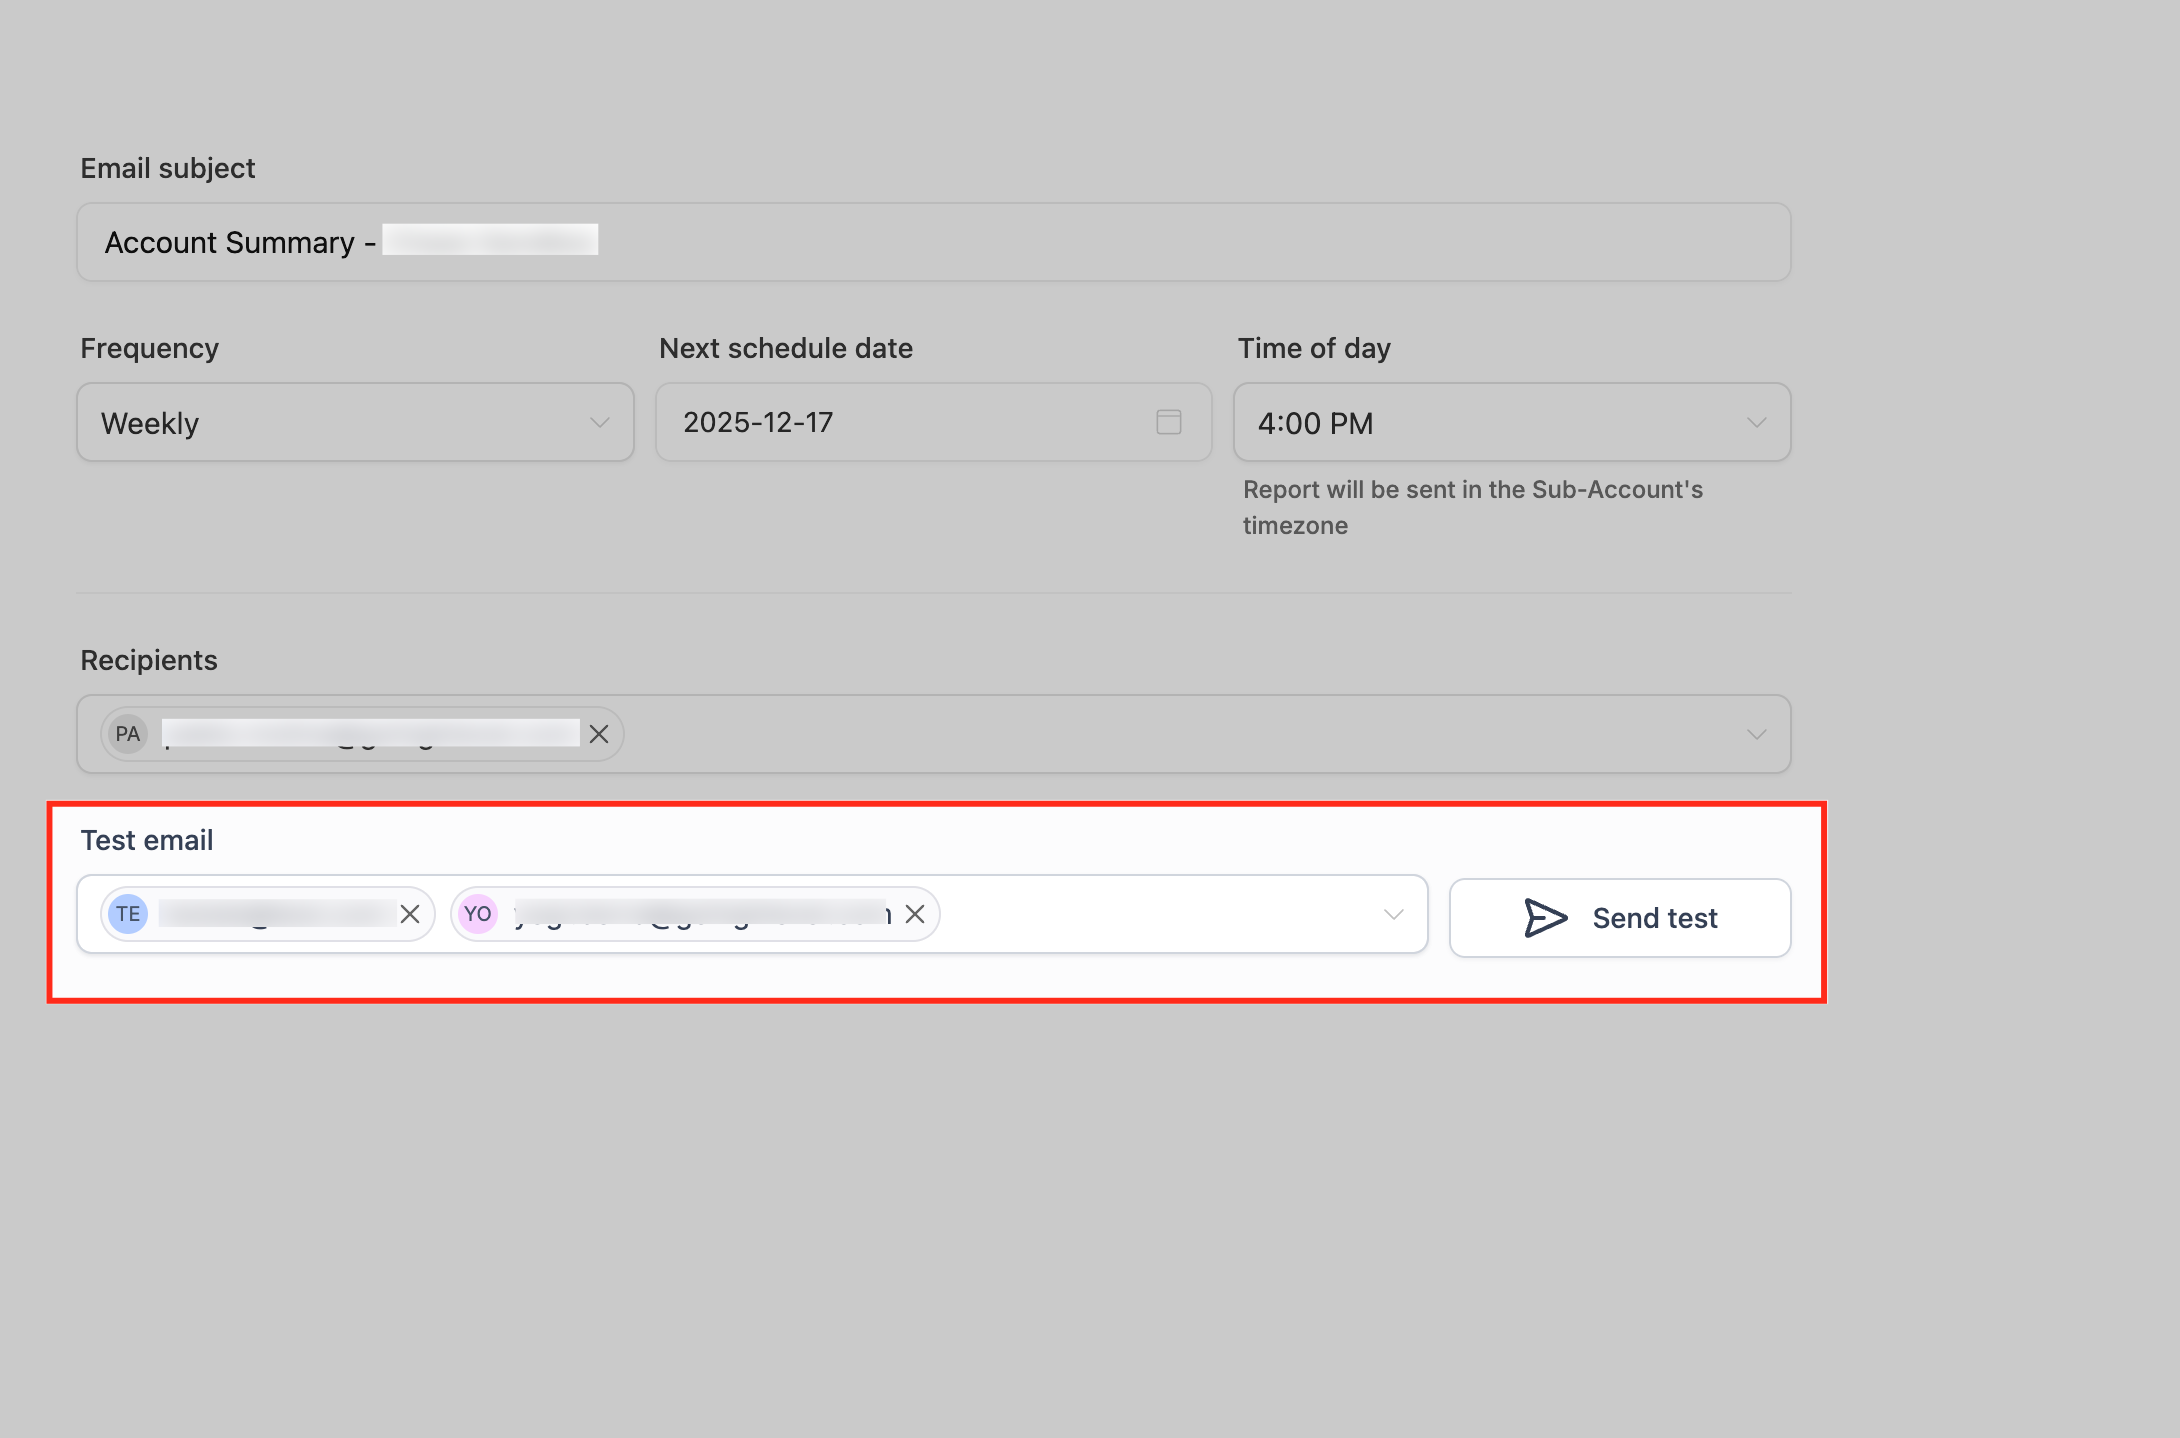The height and width of the screenshot is (1438, 2180).
Task: Click the paper plane send icon
Action: [x=1545, y=918]
